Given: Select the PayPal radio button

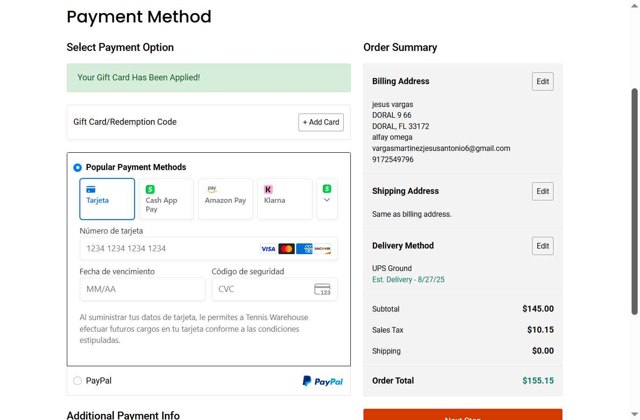Looking at the screenshot, I should tap(78, 381).
